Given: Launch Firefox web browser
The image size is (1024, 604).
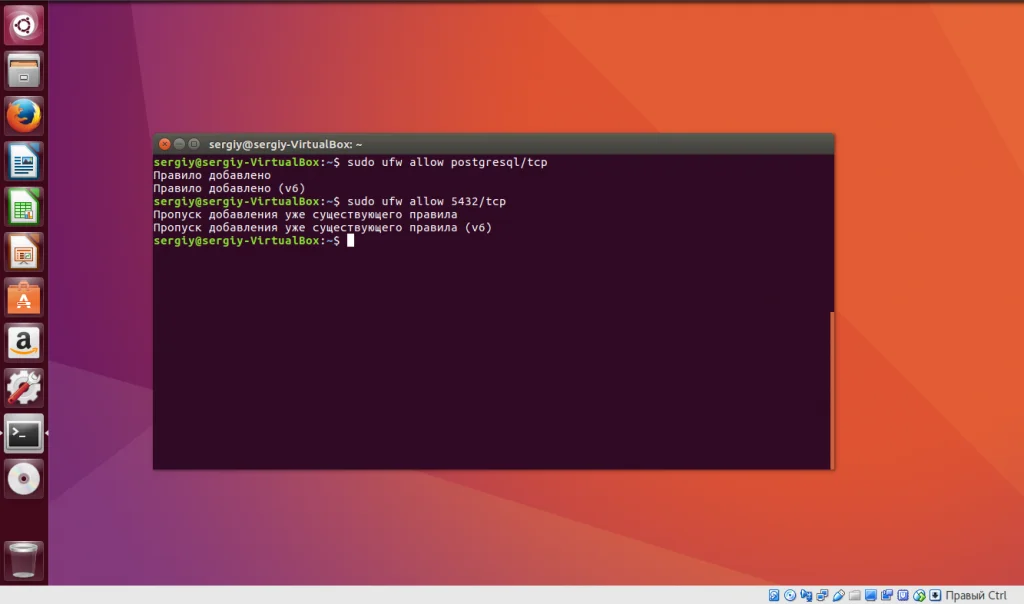Looking at the screenshot, I should click(24, 116).
